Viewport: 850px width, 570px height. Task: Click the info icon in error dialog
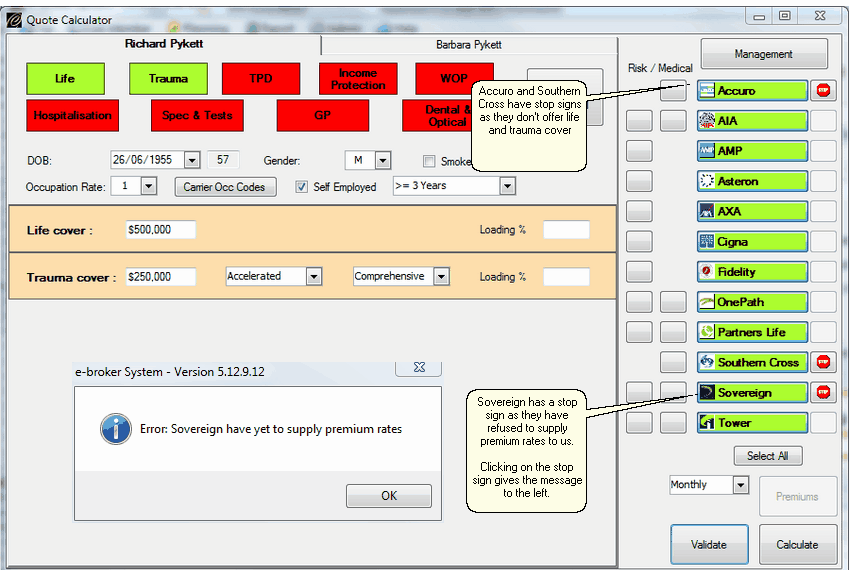[115, 429]
